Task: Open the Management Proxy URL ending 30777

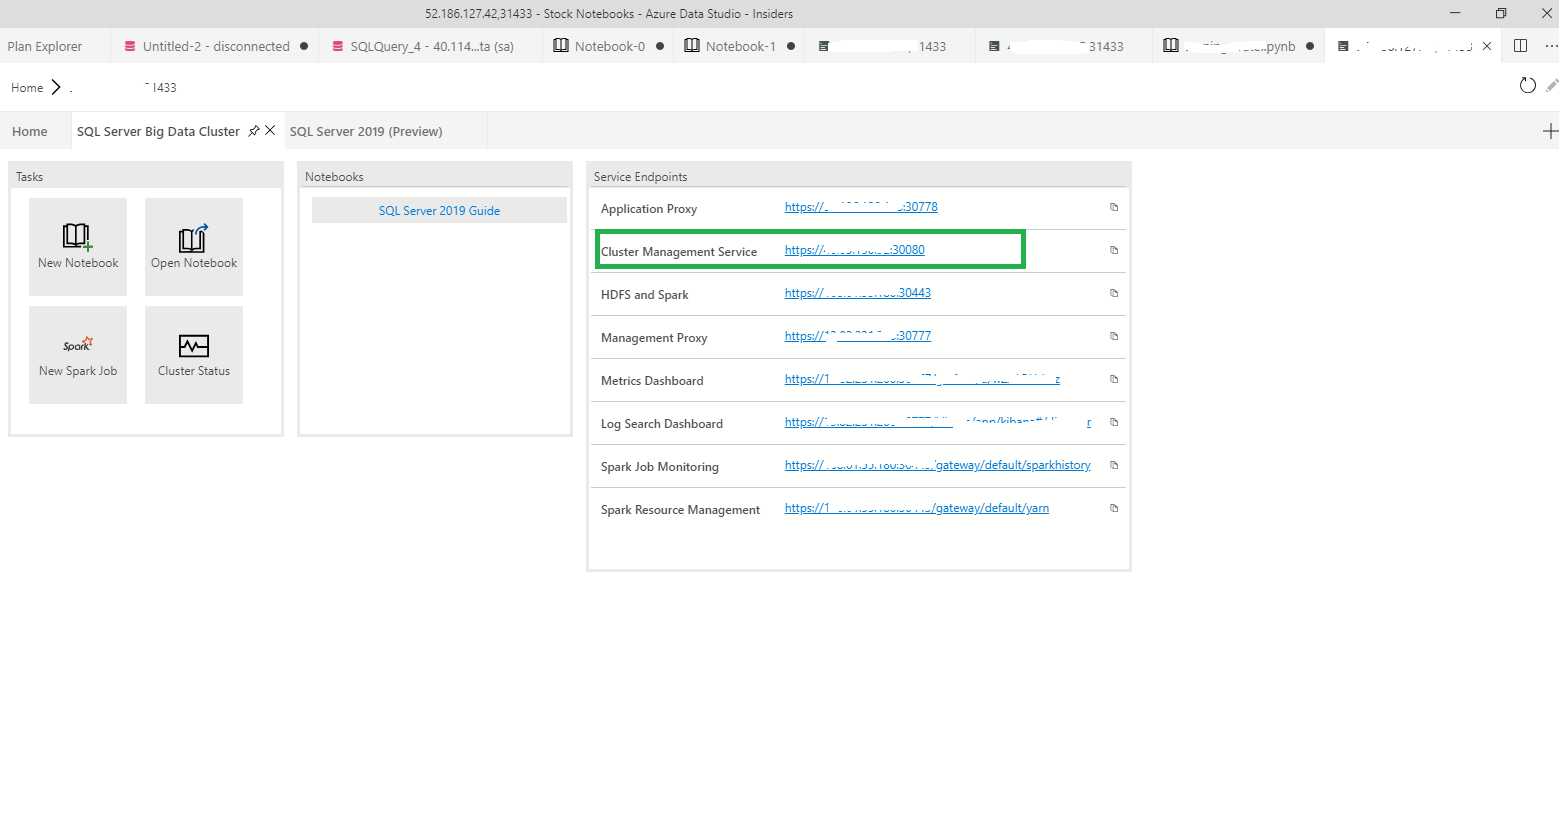Action: 858,336
